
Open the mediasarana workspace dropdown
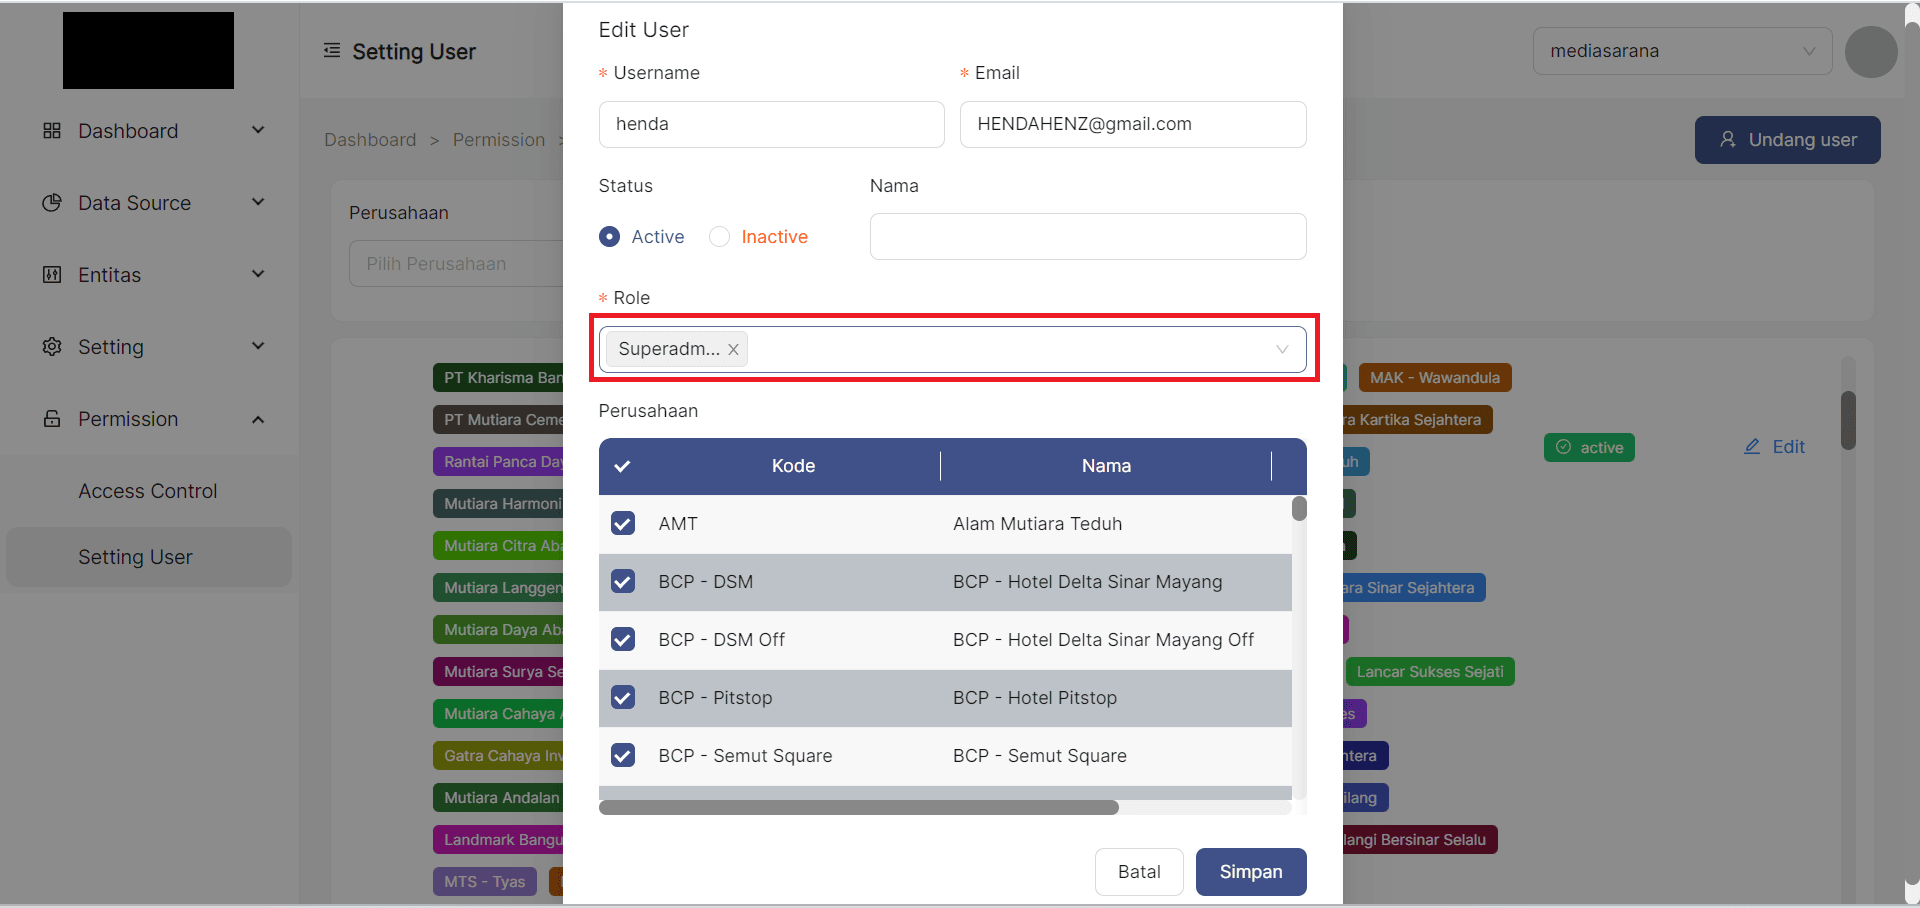click(x=1683, y=50)
